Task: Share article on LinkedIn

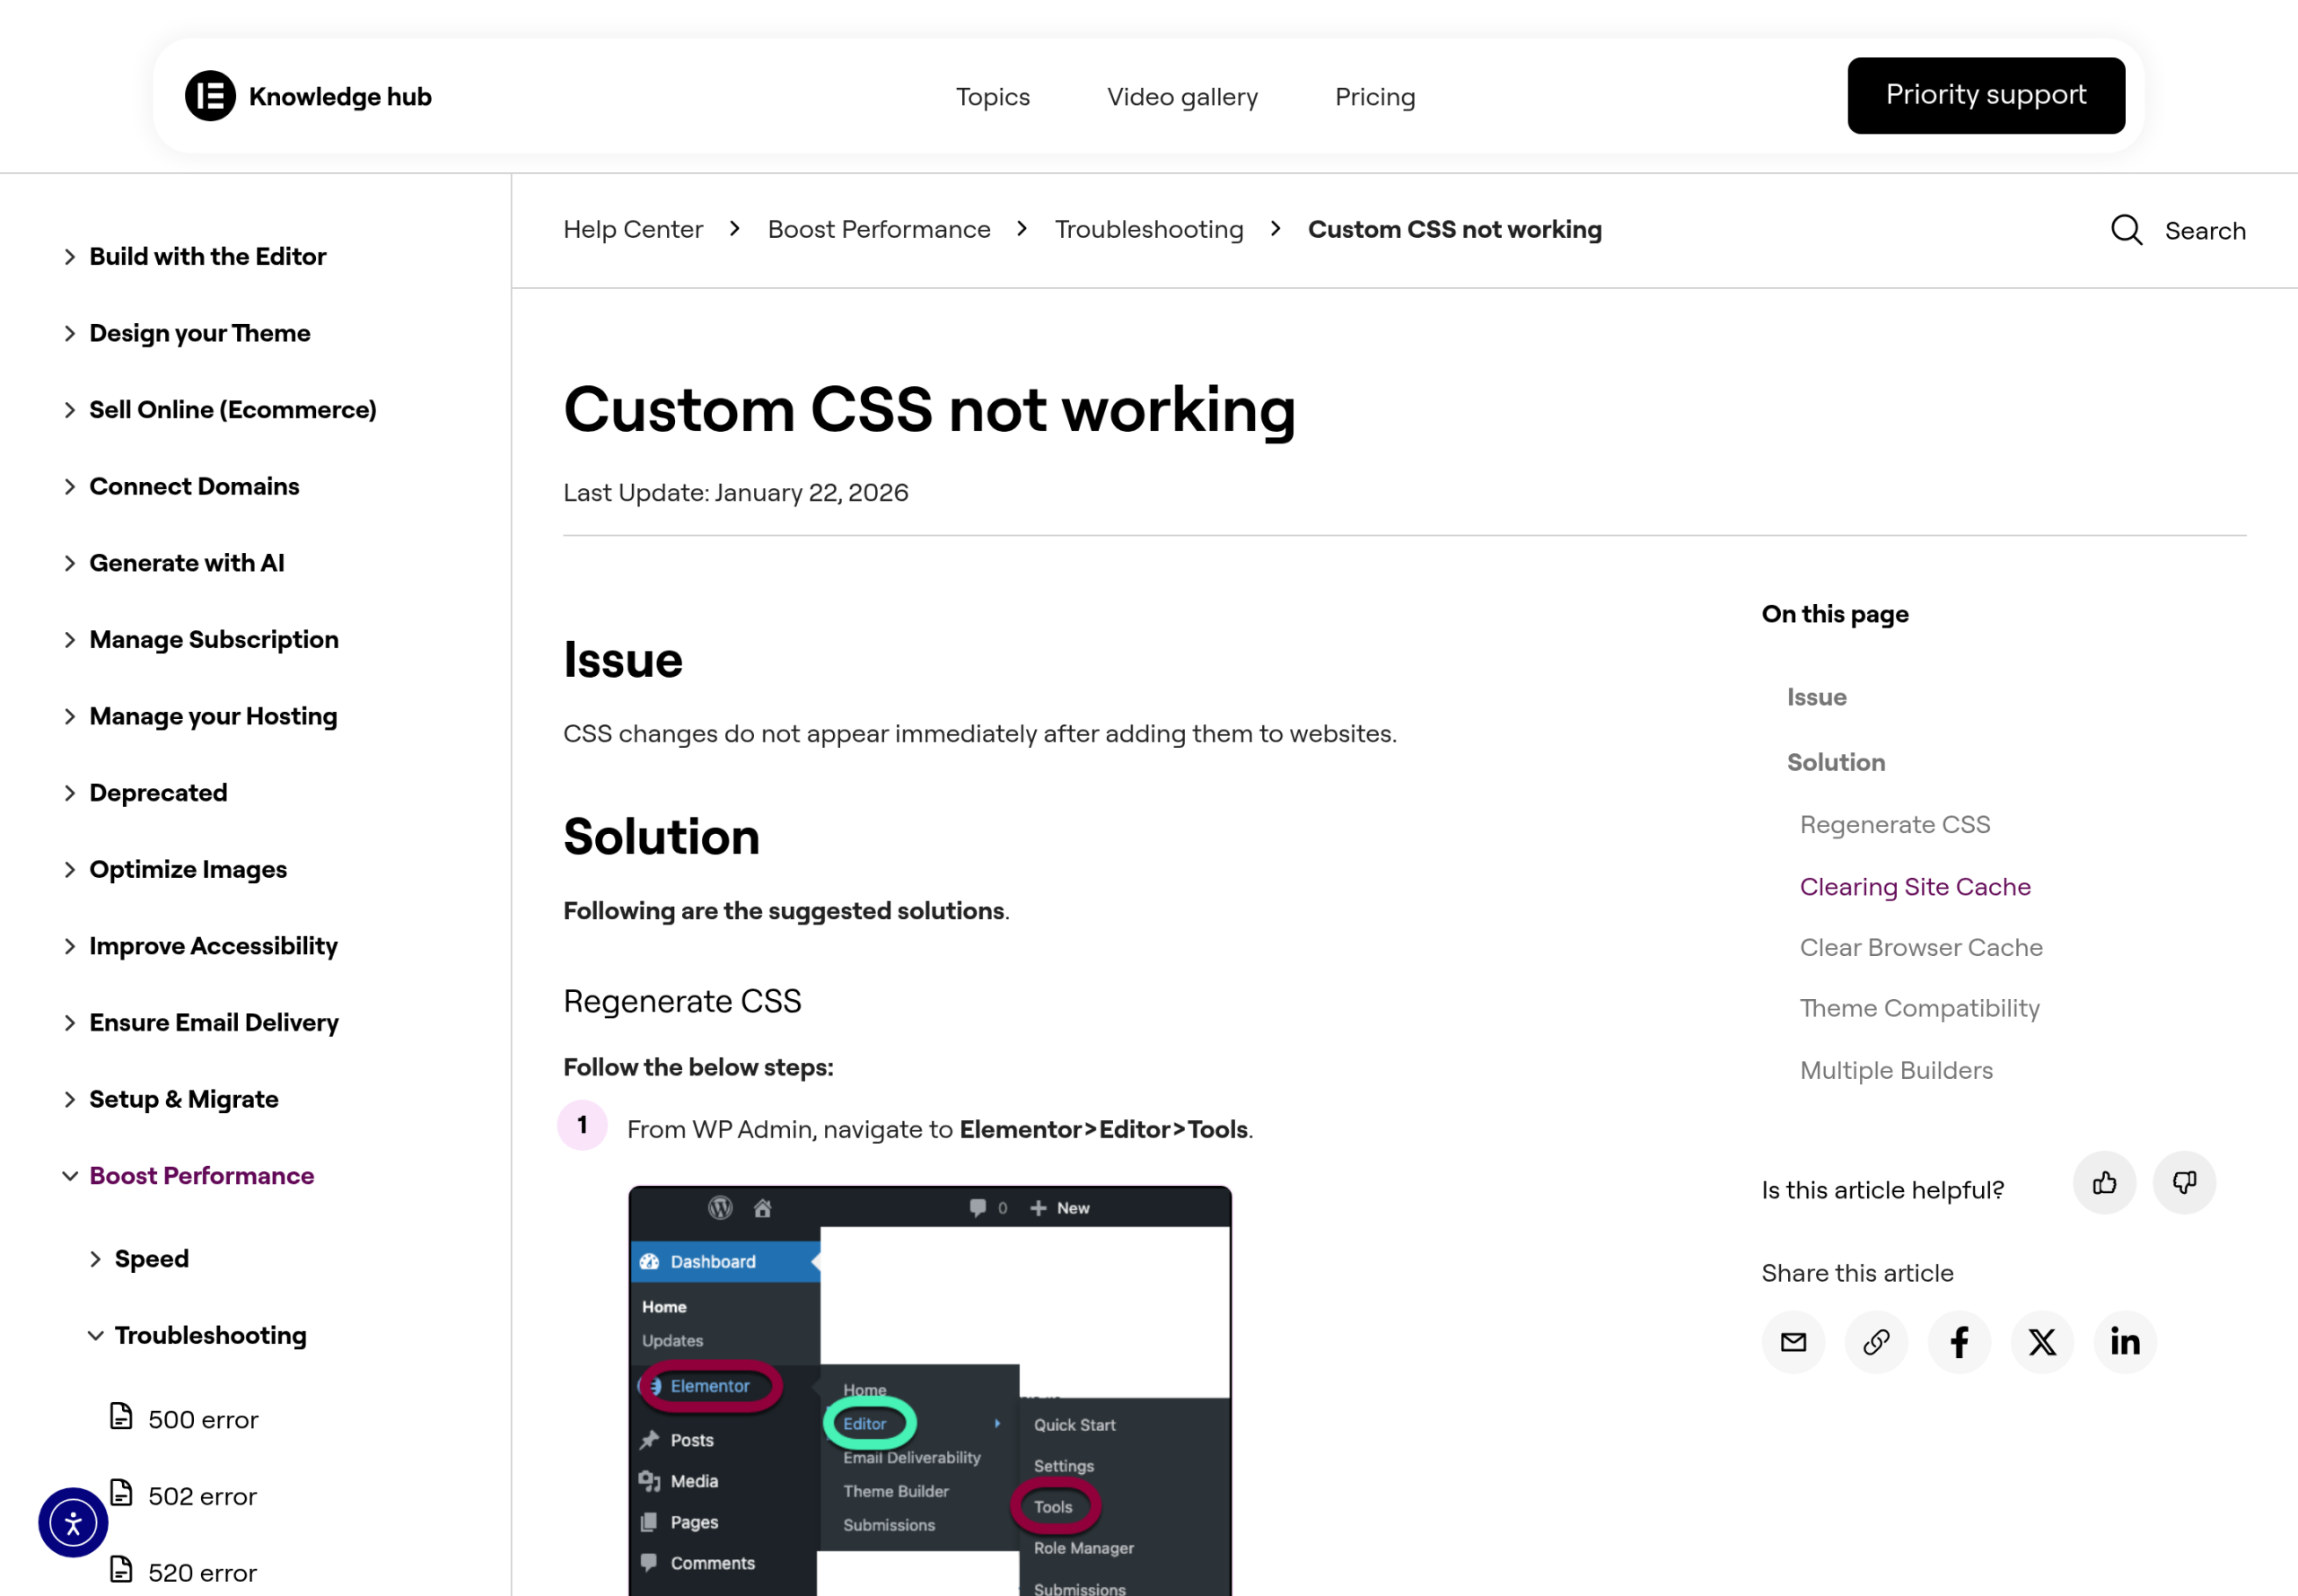Action: (2125, 1342)
